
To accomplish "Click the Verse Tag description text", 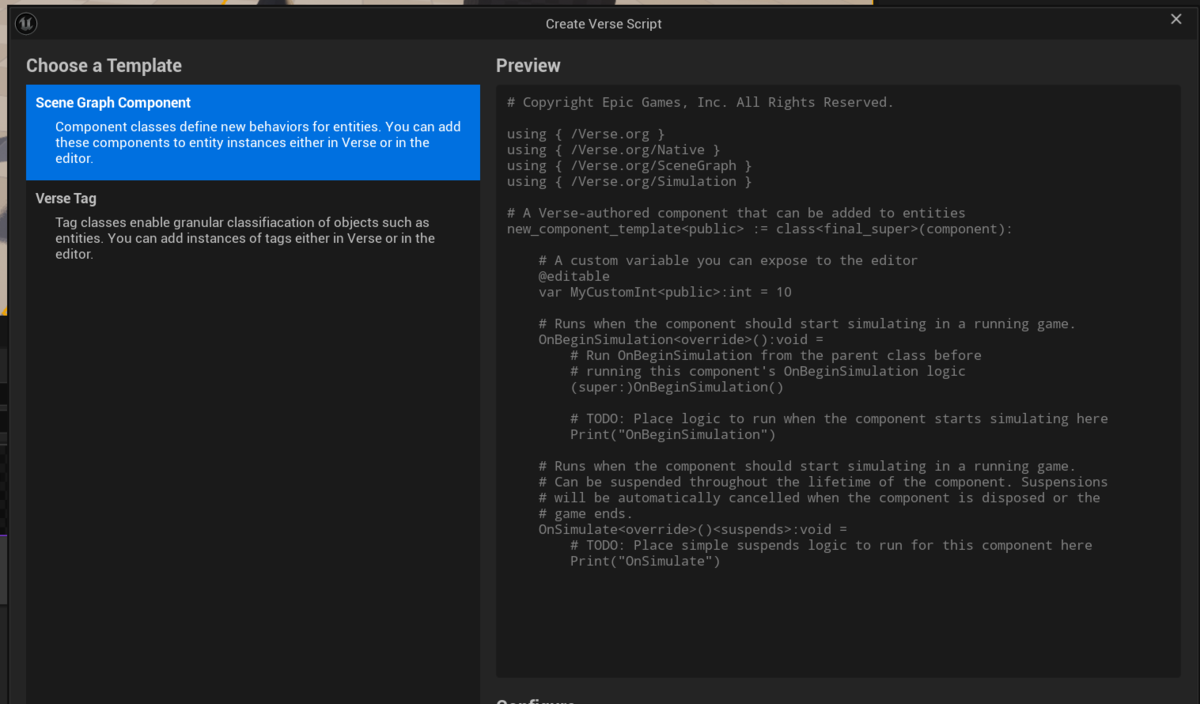I will (x=245, y=238).
